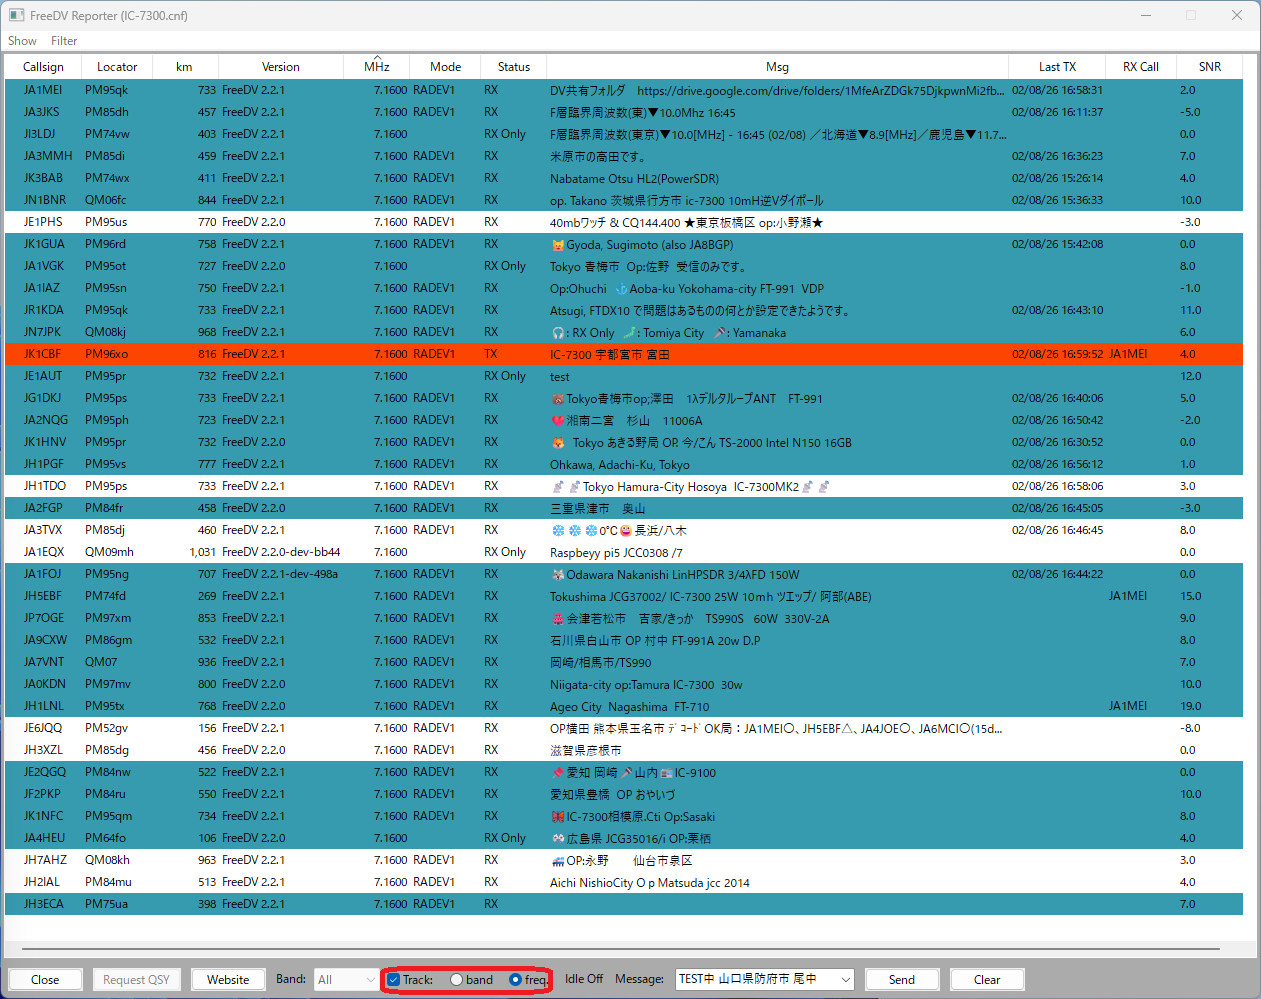
Task: Click inside the Message text field
Action: pyautogui.click(x=755, y=980)
